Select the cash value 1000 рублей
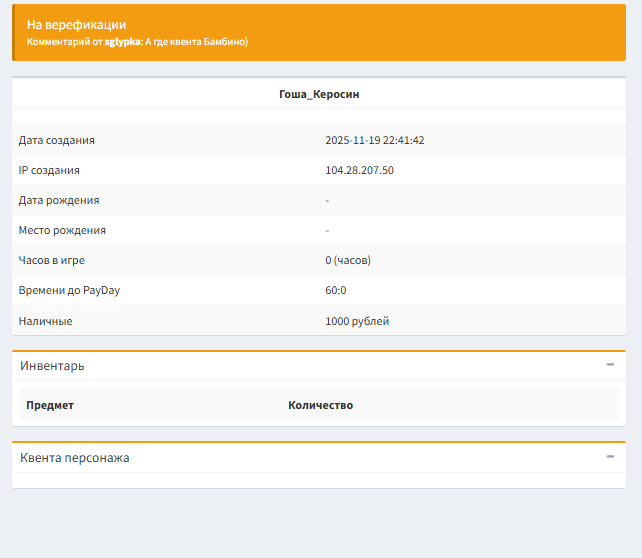This screenshot has height=558, width=642. pyautogui.click(x=357, y=321)
